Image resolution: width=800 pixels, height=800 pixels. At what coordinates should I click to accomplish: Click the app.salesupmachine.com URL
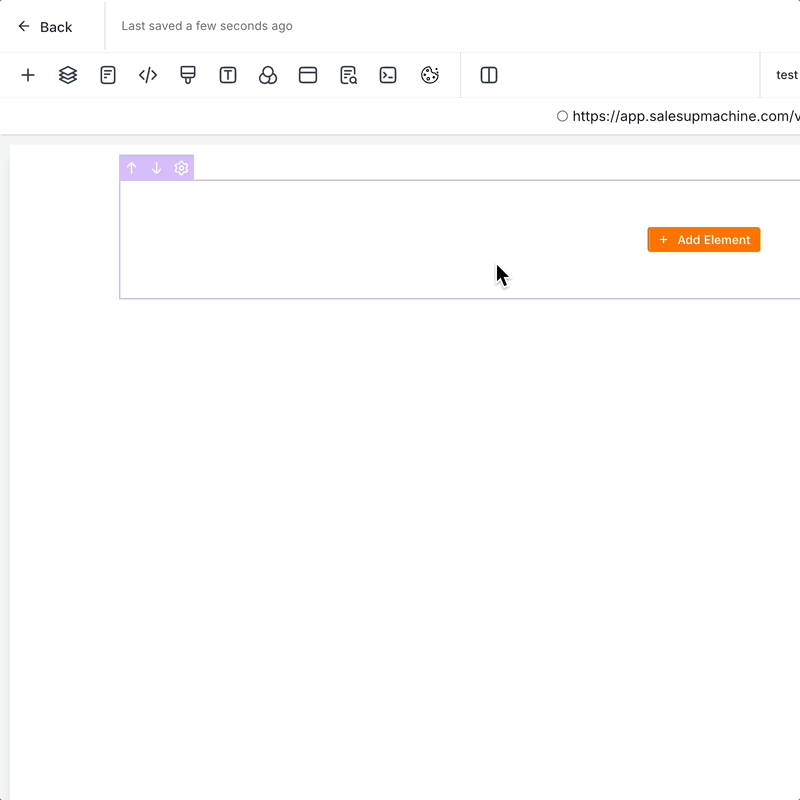(x=686, y=116)
